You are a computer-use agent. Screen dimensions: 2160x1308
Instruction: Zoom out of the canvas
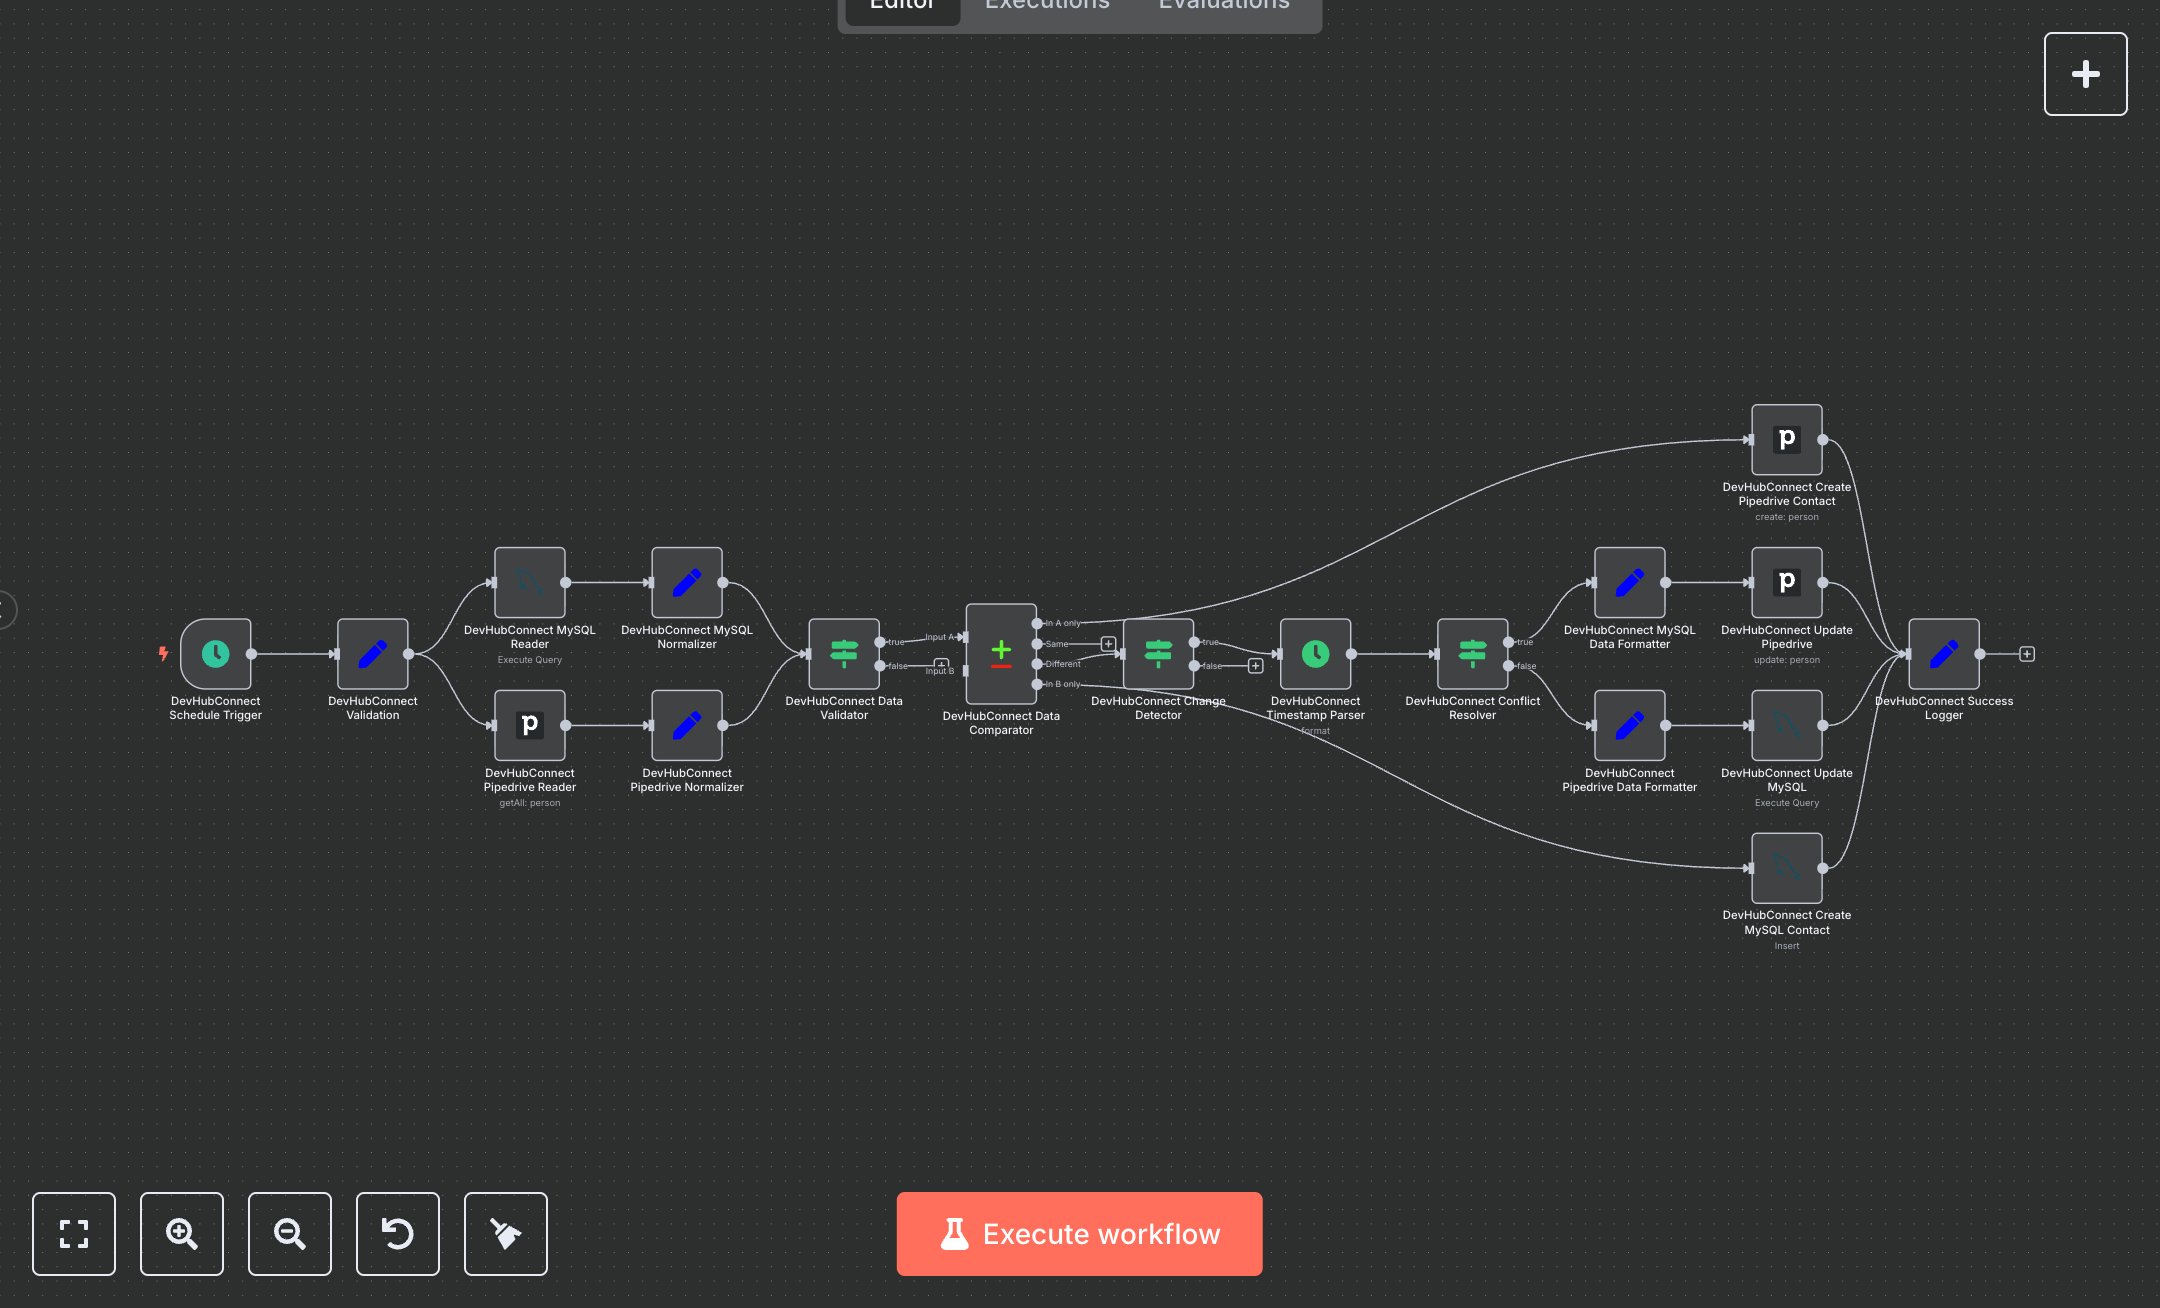click(289, 1234)
